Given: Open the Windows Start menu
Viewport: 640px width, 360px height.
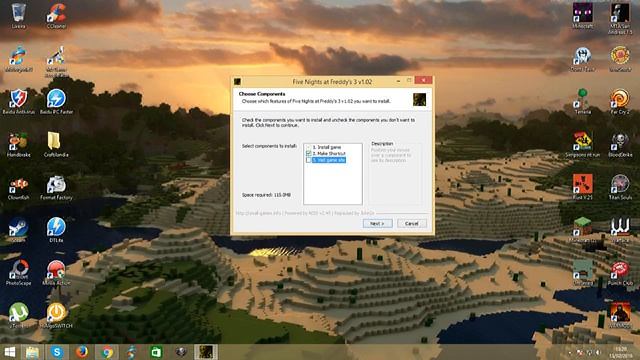Looking at the screenshot, I should pos(9,352).
